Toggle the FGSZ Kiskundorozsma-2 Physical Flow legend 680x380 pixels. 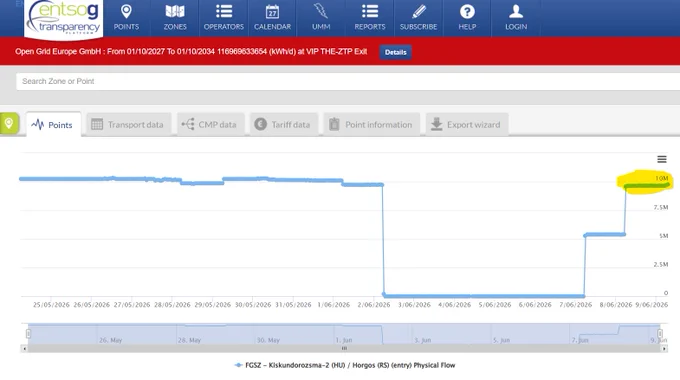[345, 365]
